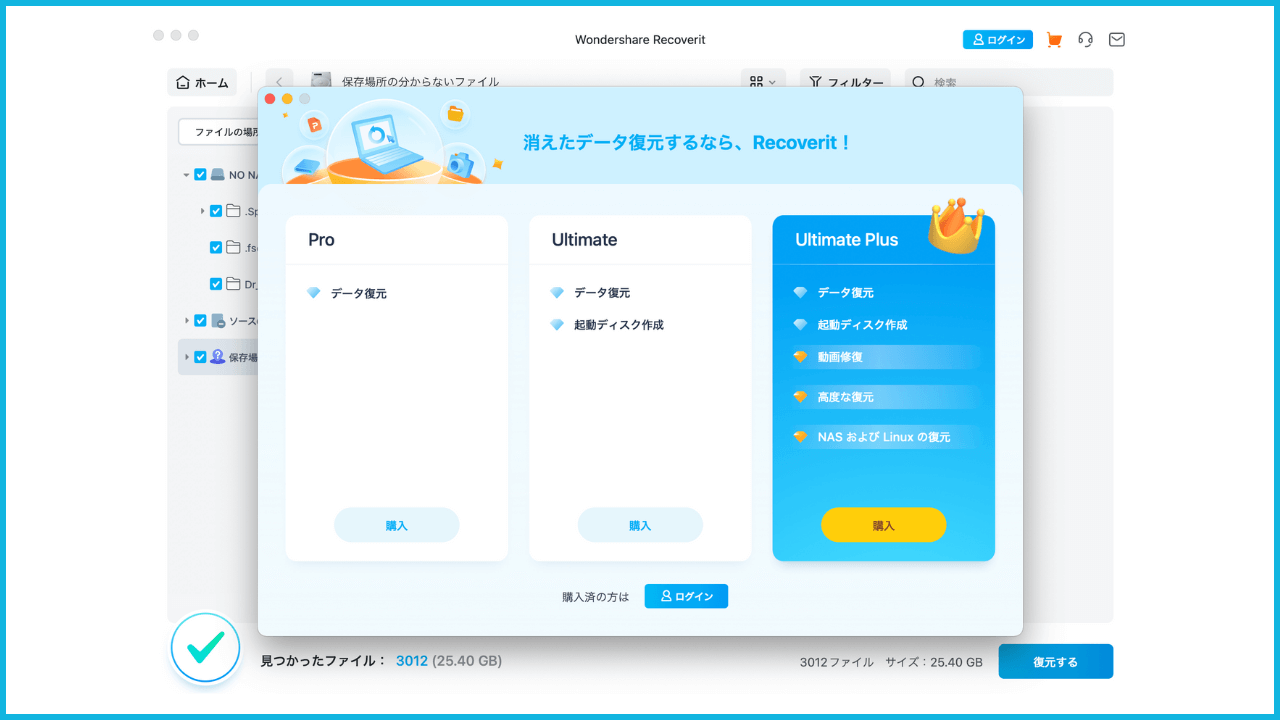The image size is (1280, 720).
Task: Click NAS および Linux の復元 feature
Action: (x=884, y=437)
